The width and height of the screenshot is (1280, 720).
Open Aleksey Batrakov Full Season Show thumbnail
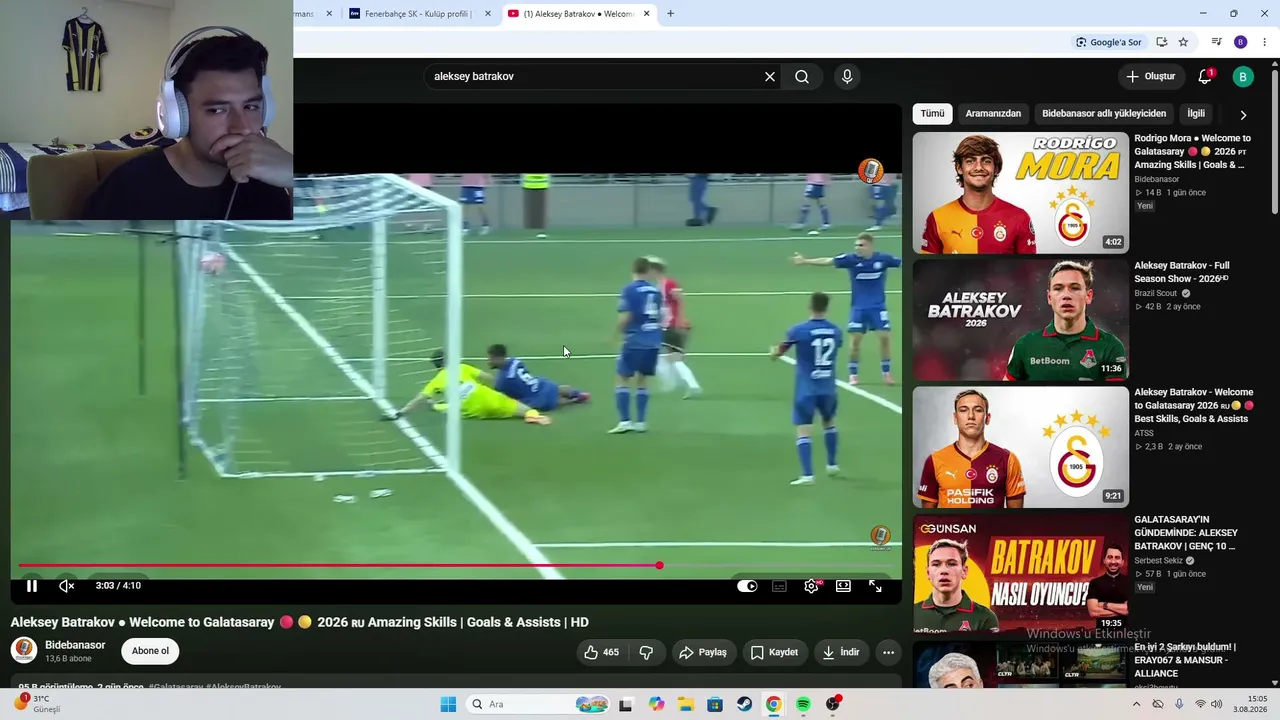click(1020, 320)
